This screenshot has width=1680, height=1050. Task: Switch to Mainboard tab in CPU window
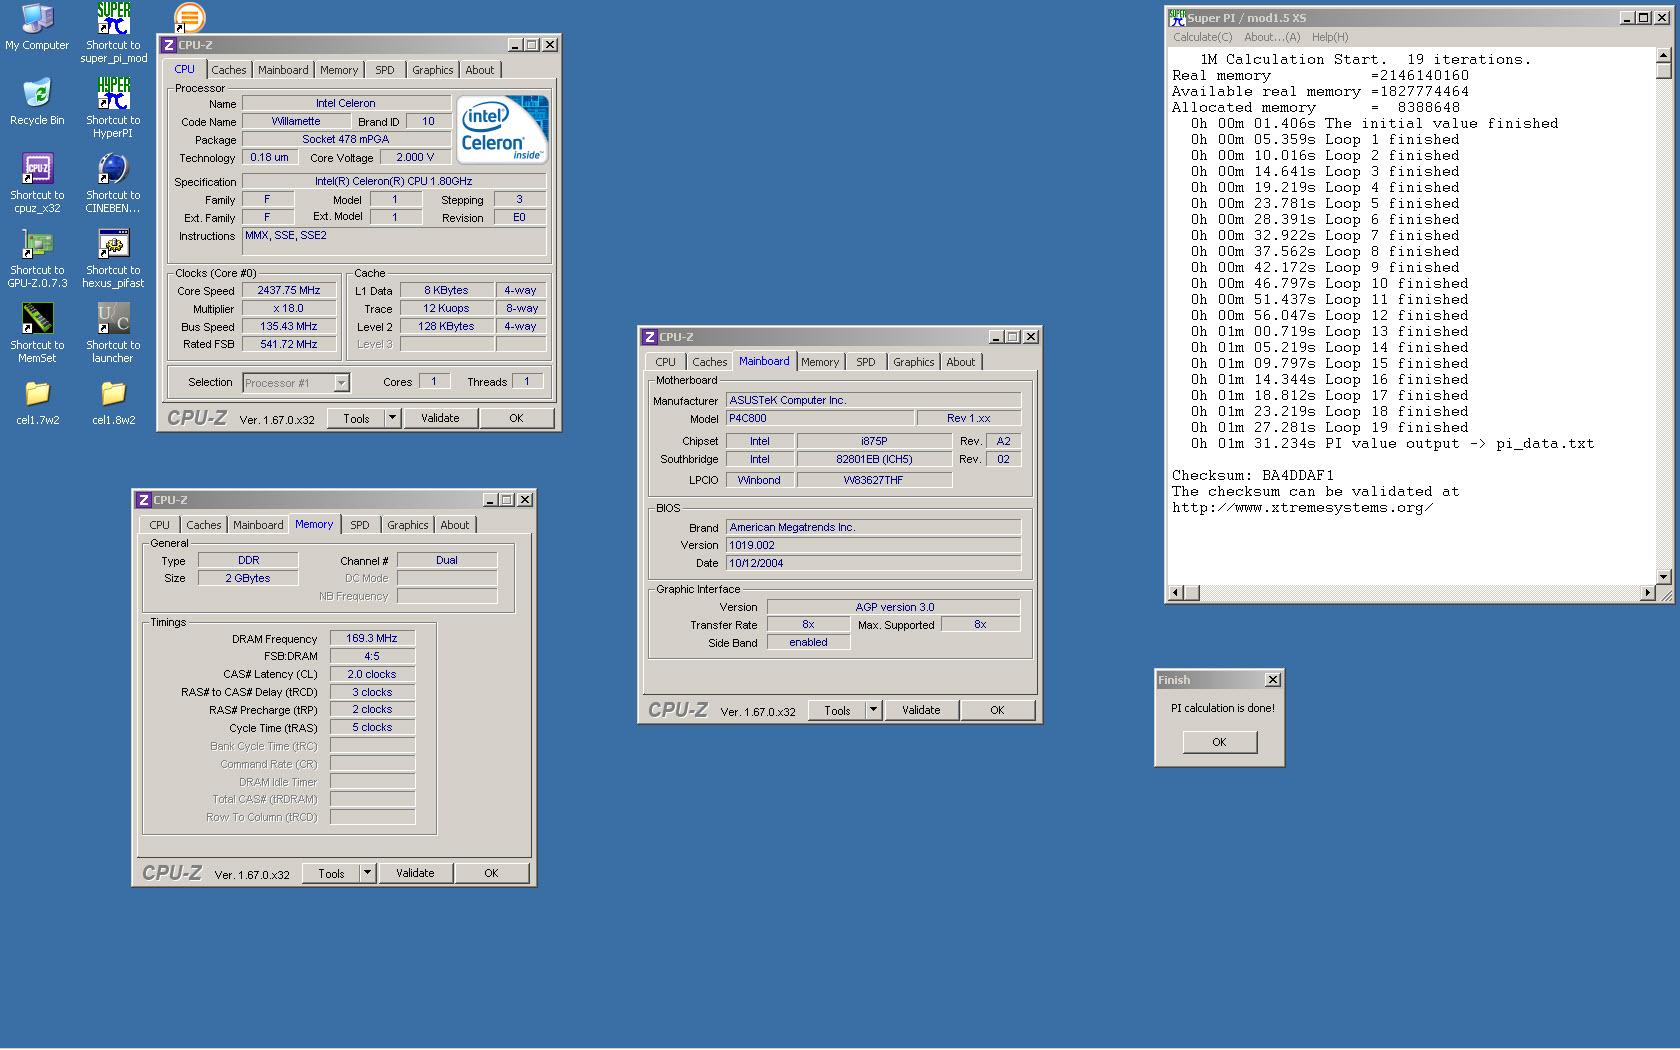tap(283, 70)
